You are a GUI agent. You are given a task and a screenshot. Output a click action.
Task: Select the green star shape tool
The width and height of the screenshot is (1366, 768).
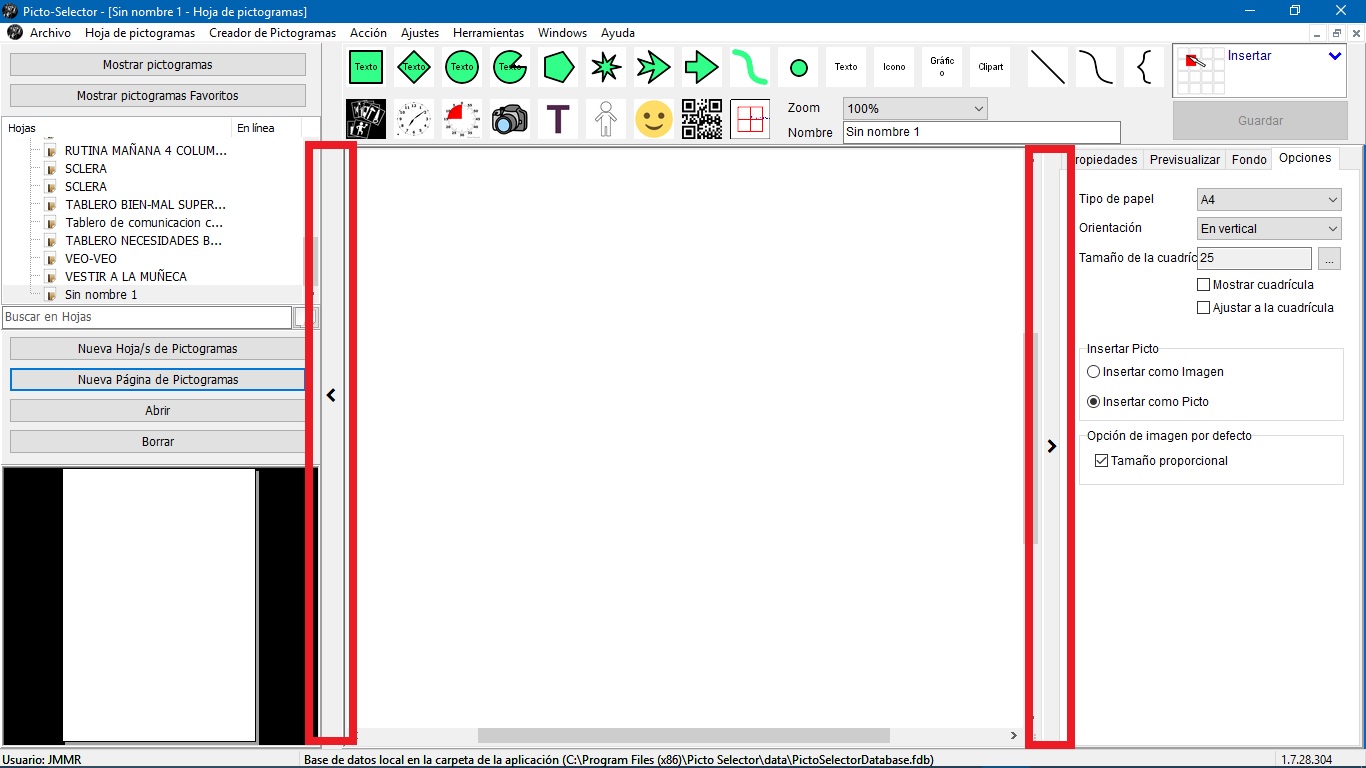pos(605,67)
